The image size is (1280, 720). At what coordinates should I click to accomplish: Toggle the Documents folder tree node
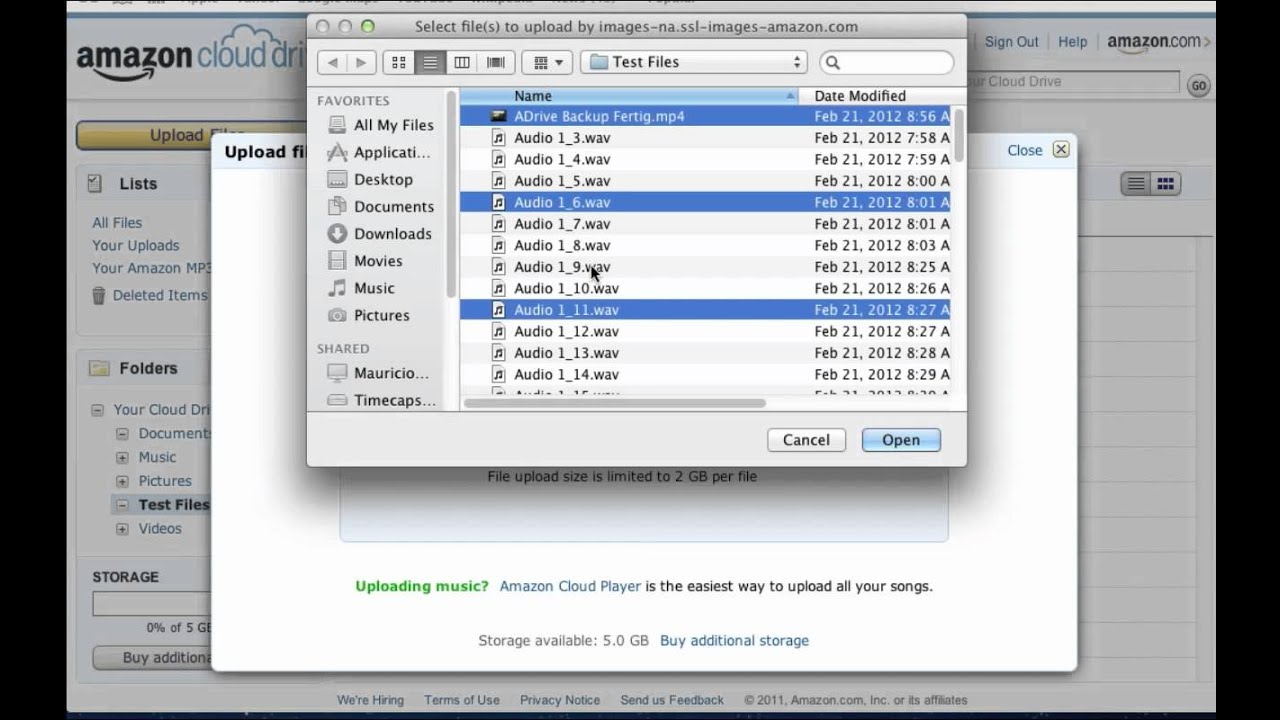(122, 434)
